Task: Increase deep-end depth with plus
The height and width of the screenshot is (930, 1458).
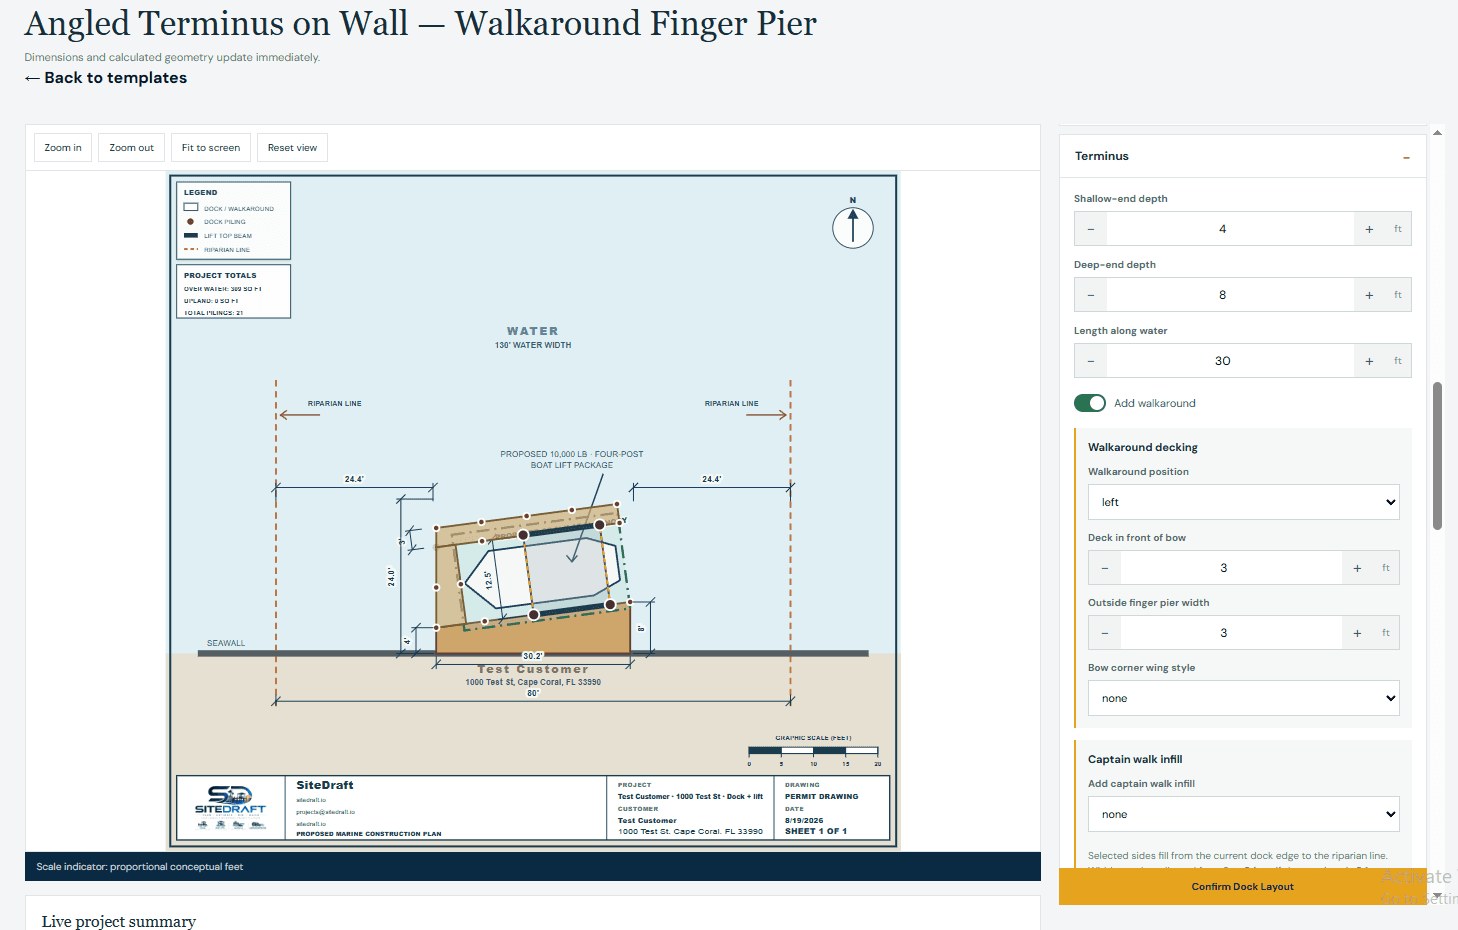Action: 1369,295
